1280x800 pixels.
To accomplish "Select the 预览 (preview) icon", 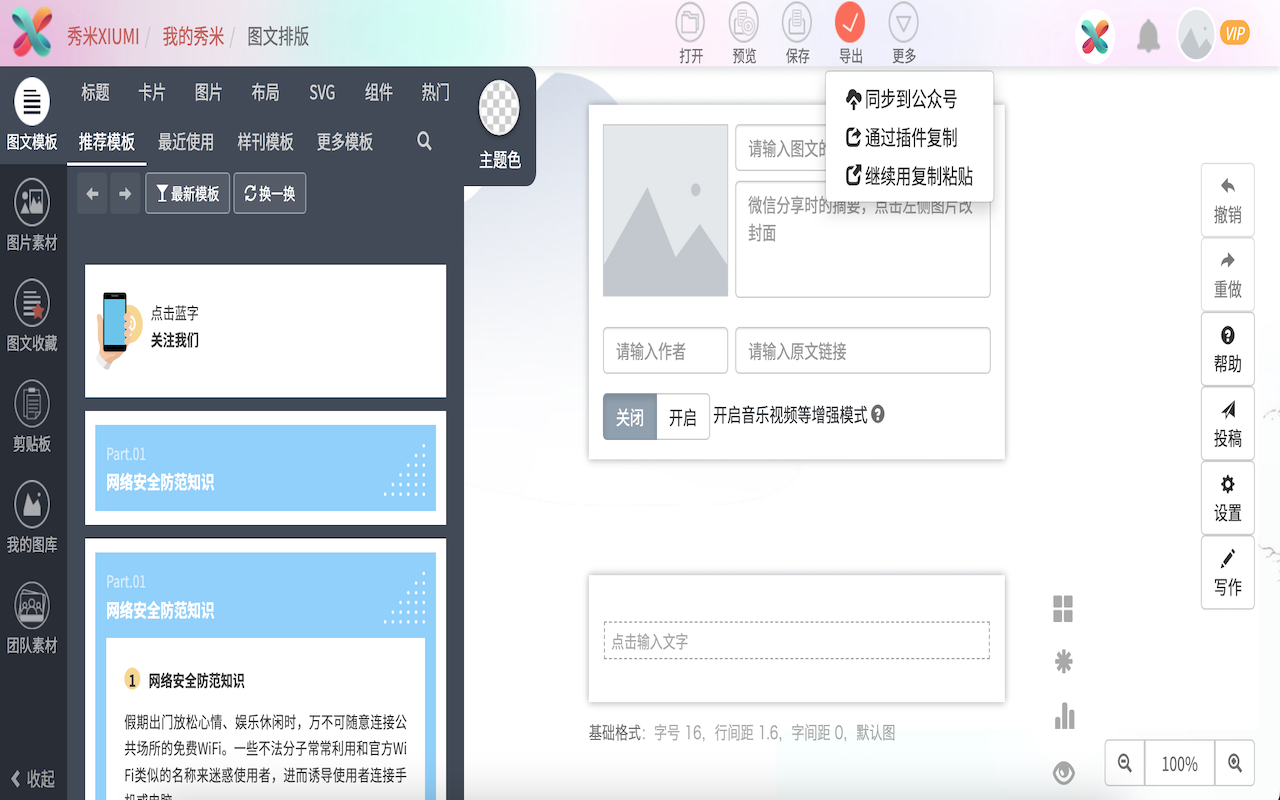I will coord(743,30).
